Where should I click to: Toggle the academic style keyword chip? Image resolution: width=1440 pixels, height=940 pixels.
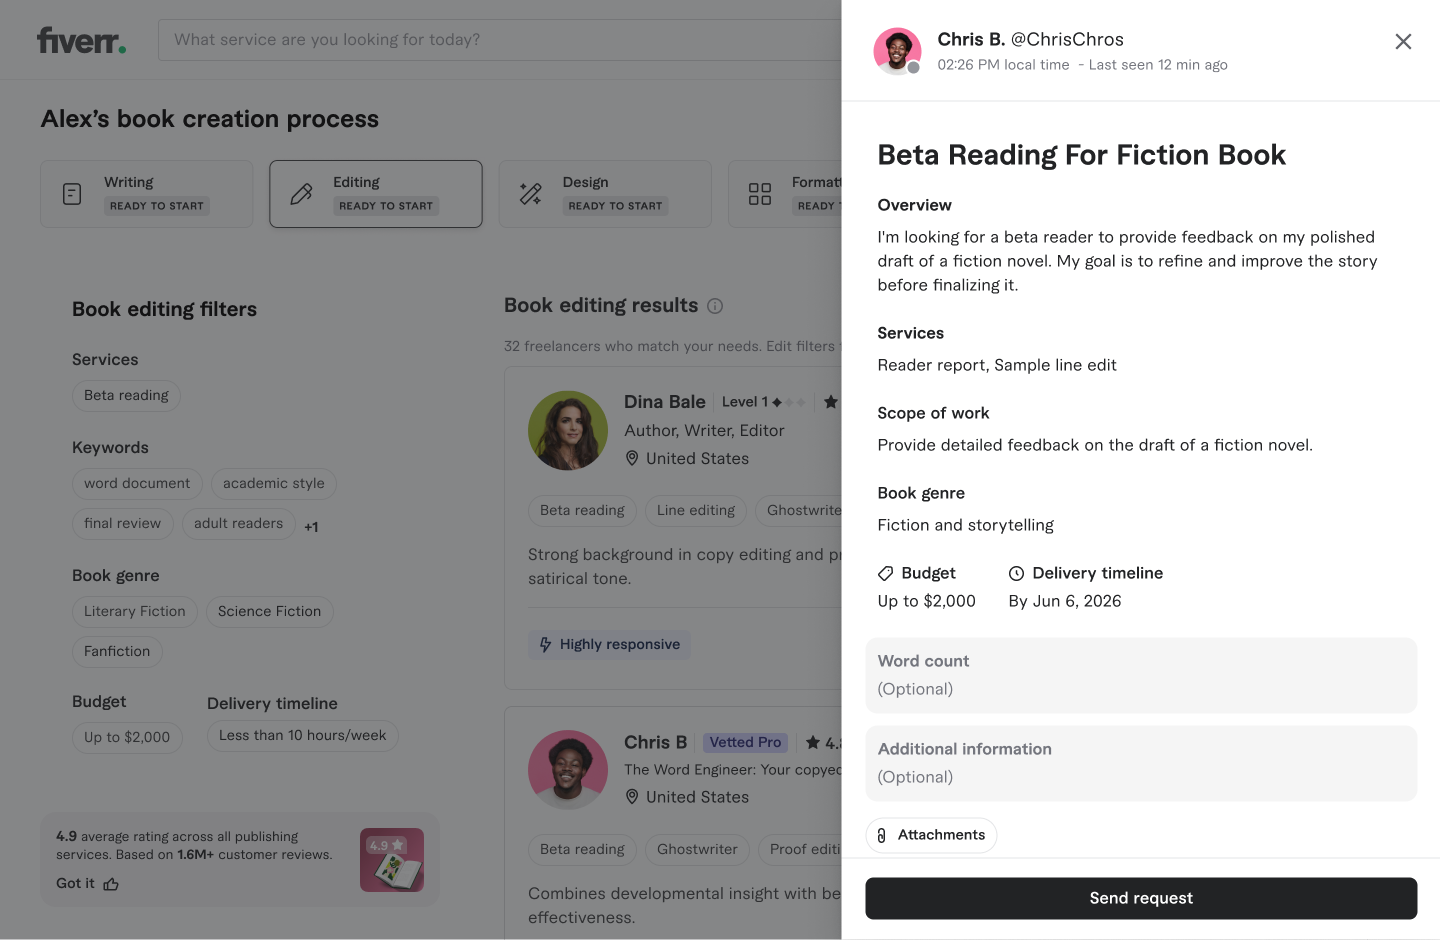pos(273,484)
